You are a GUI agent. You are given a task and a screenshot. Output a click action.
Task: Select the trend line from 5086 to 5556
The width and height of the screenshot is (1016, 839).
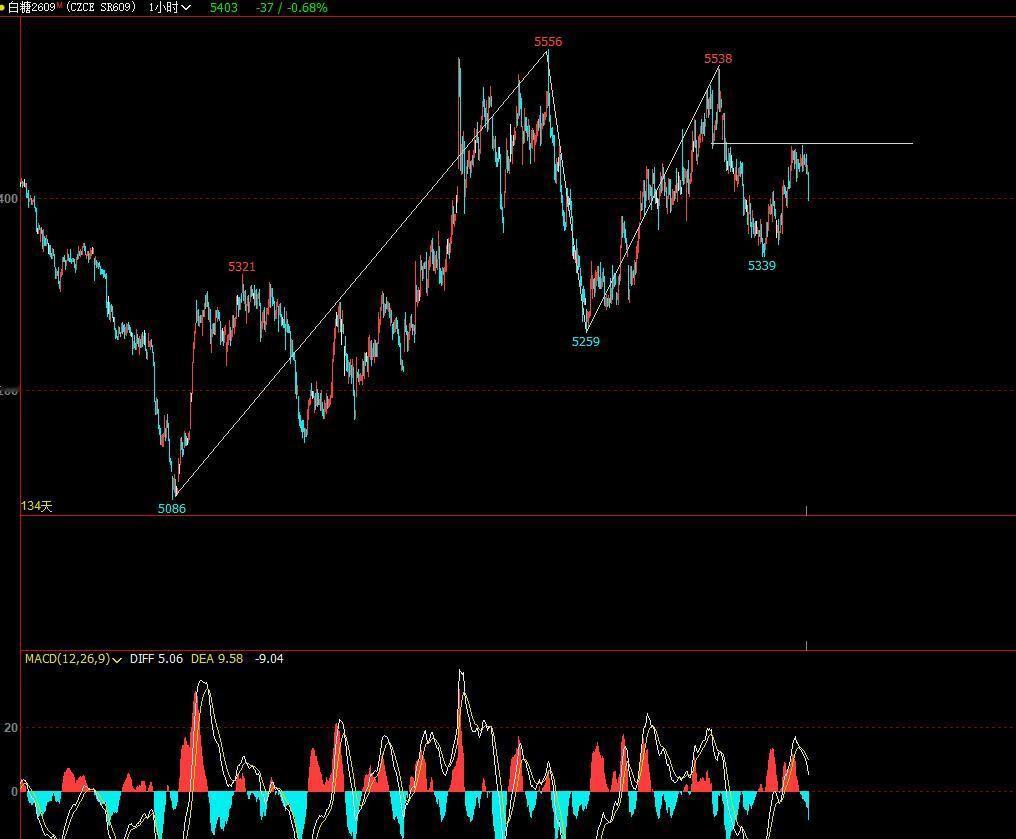(362, 274)
